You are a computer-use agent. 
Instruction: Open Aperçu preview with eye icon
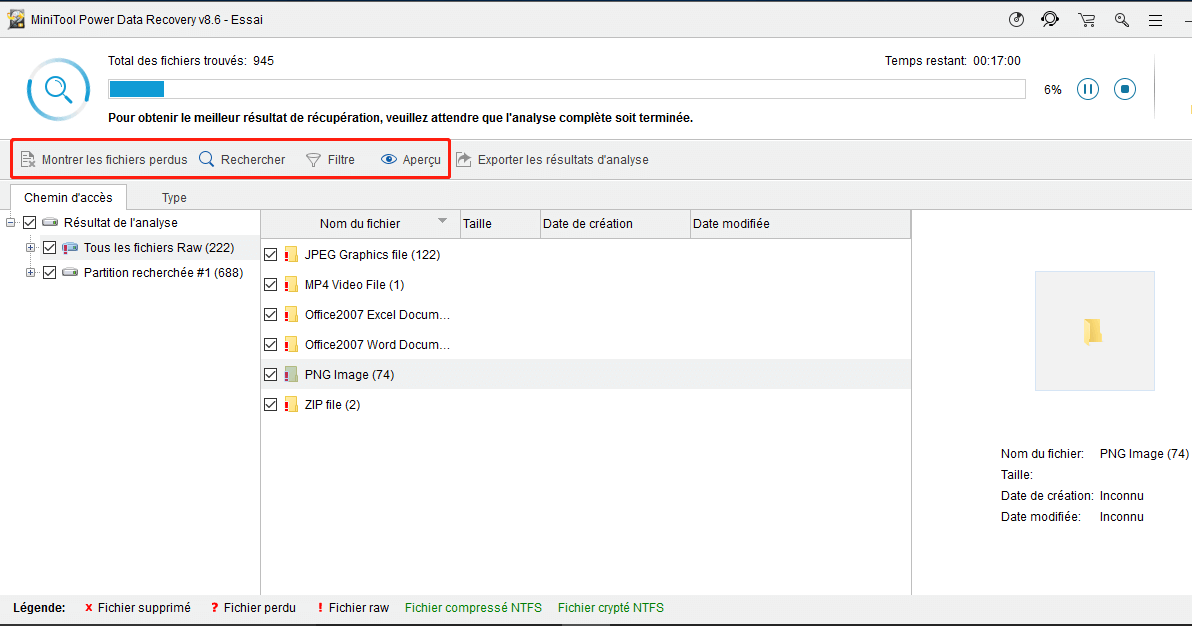(410, 159)
